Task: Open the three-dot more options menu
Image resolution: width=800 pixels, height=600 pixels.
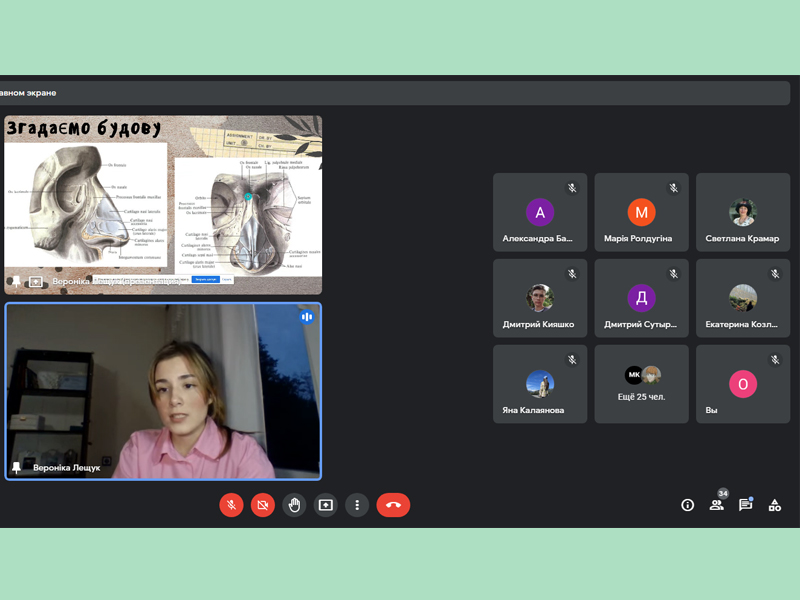Action: (357, 505)
